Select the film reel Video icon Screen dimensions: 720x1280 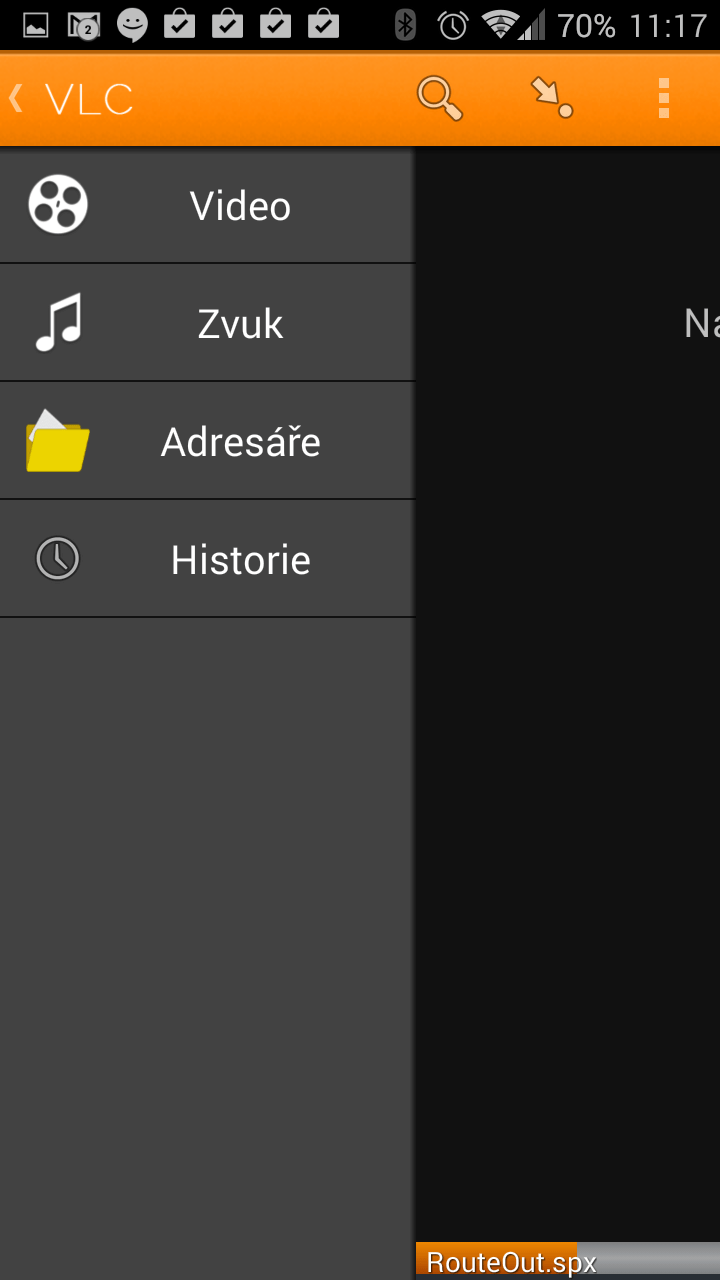pyautogui.click(x=58, y=204)
